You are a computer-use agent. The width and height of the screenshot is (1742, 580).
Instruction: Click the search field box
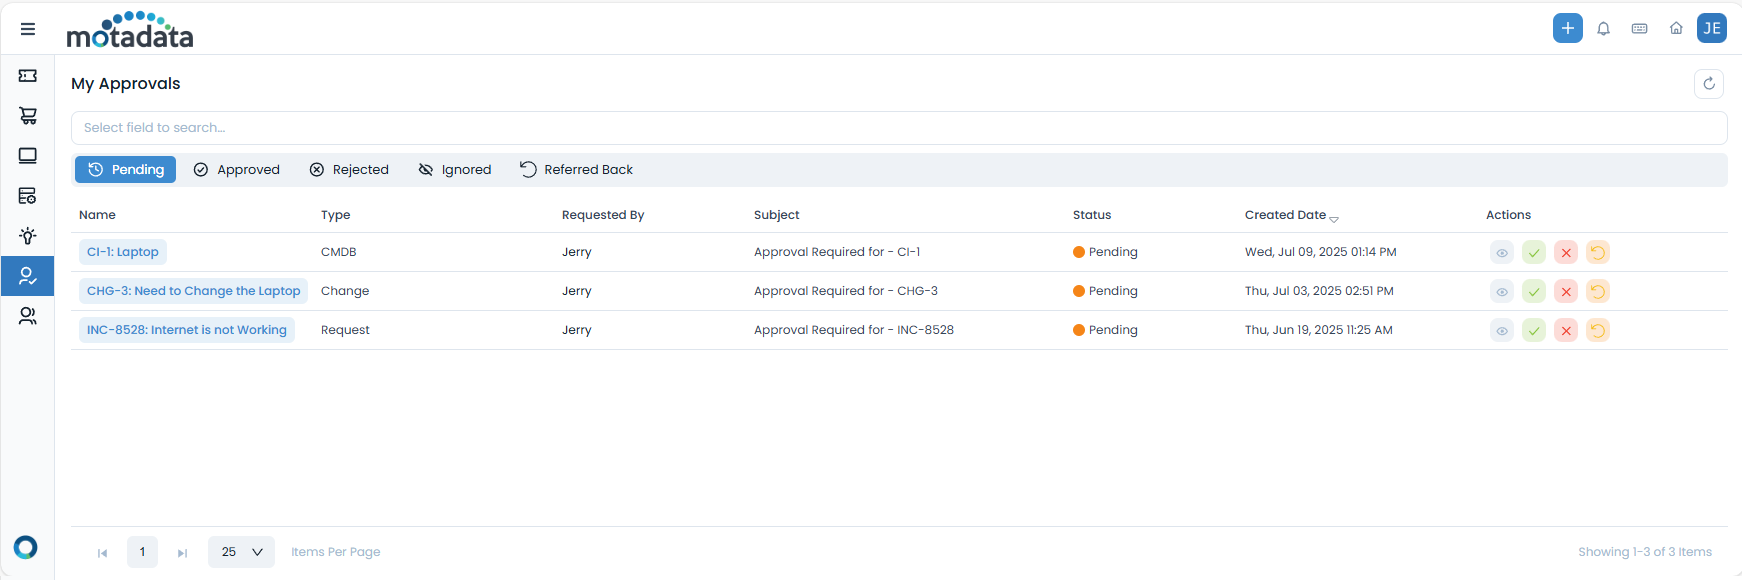coord(898,128)
